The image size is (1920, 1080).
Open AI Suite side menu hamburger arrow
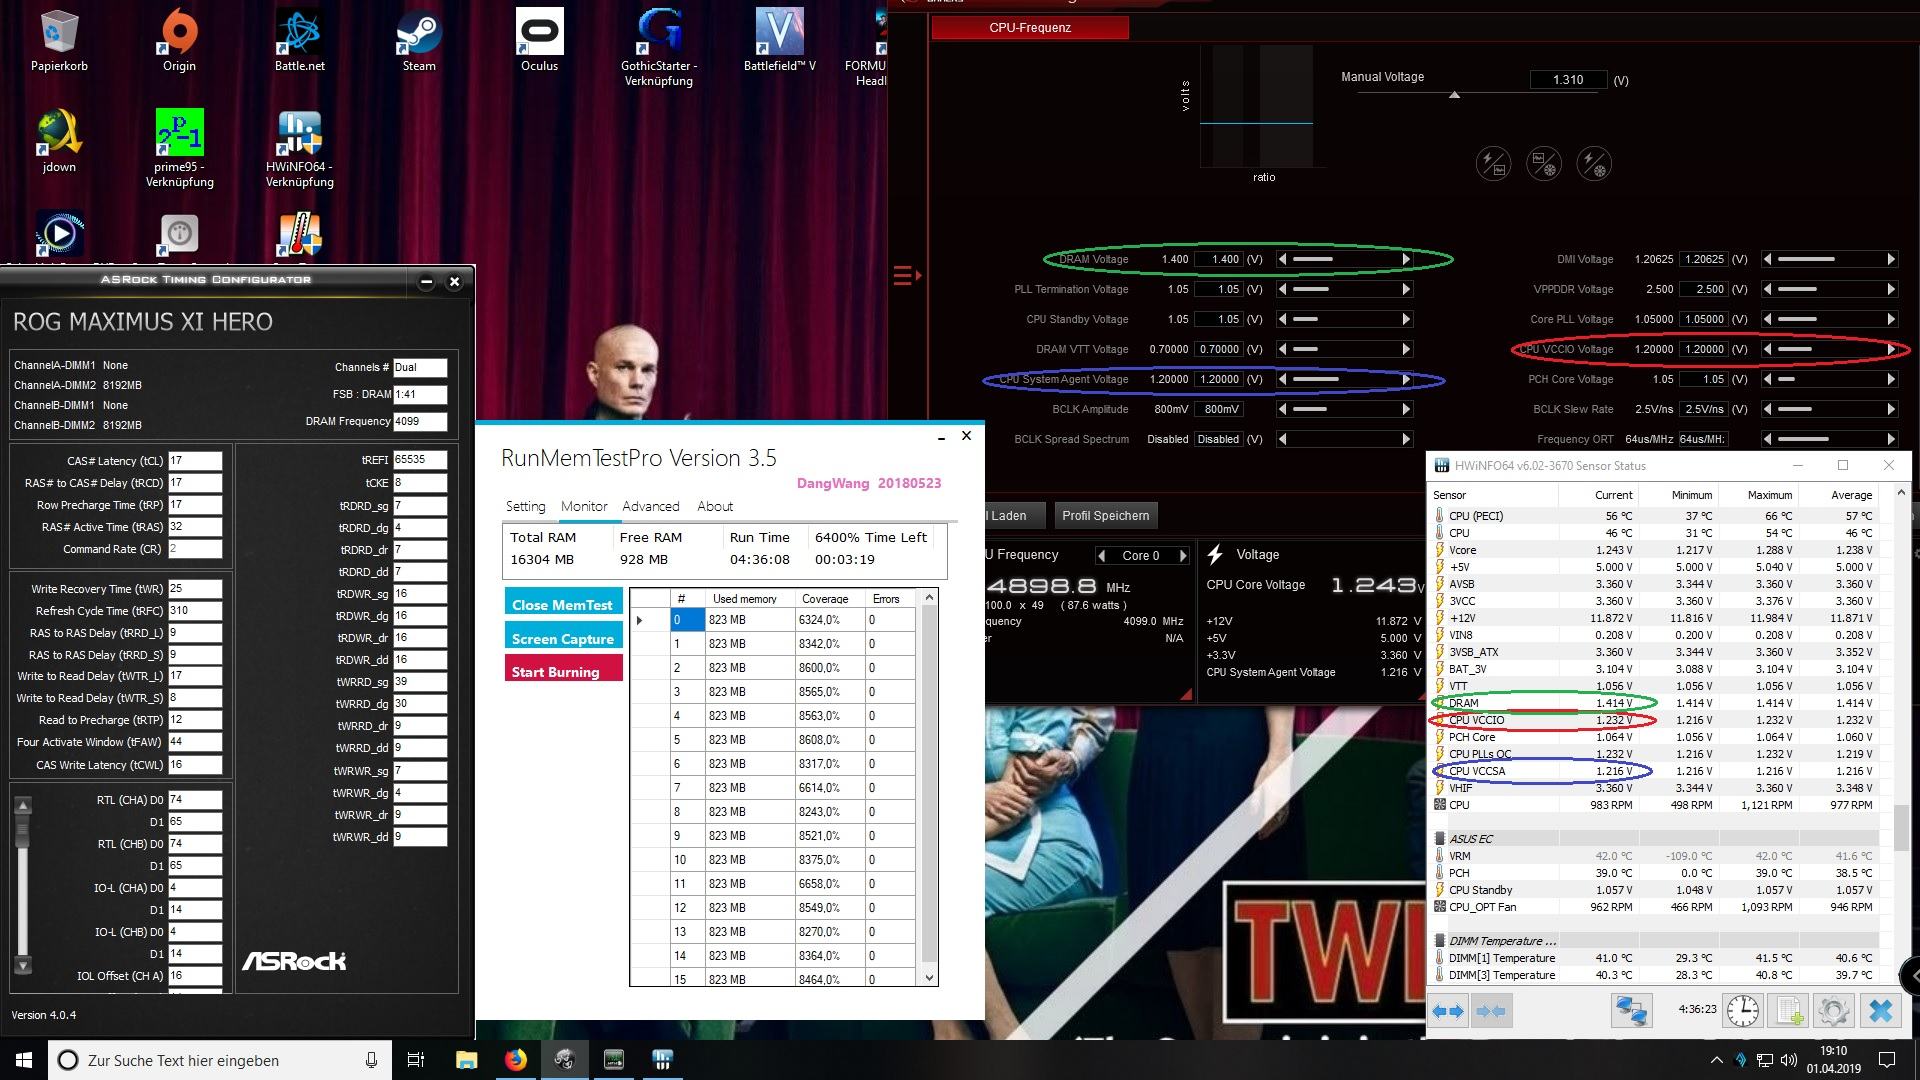[x=906, y=275]
